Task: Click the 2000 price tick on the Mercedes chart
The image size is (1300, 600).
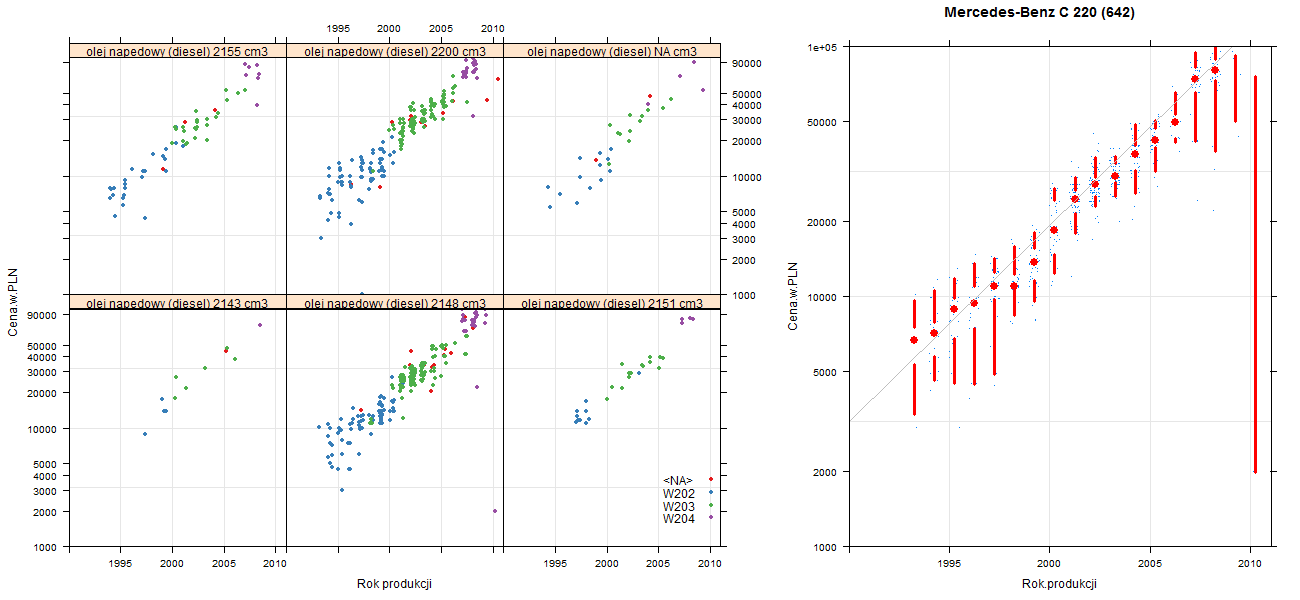Action: 825,471
